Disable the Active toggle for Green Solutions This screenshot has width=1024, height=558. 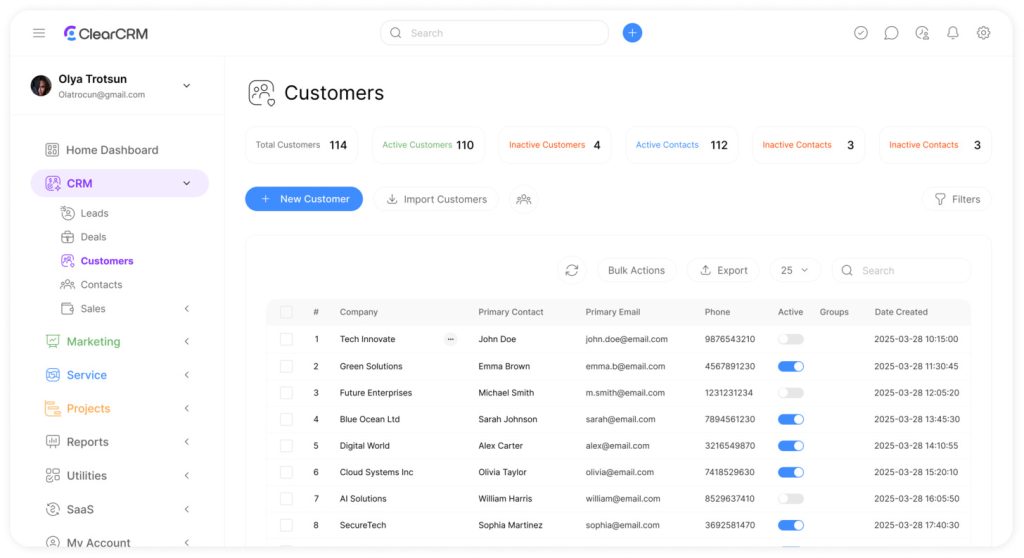coord(791,366)
